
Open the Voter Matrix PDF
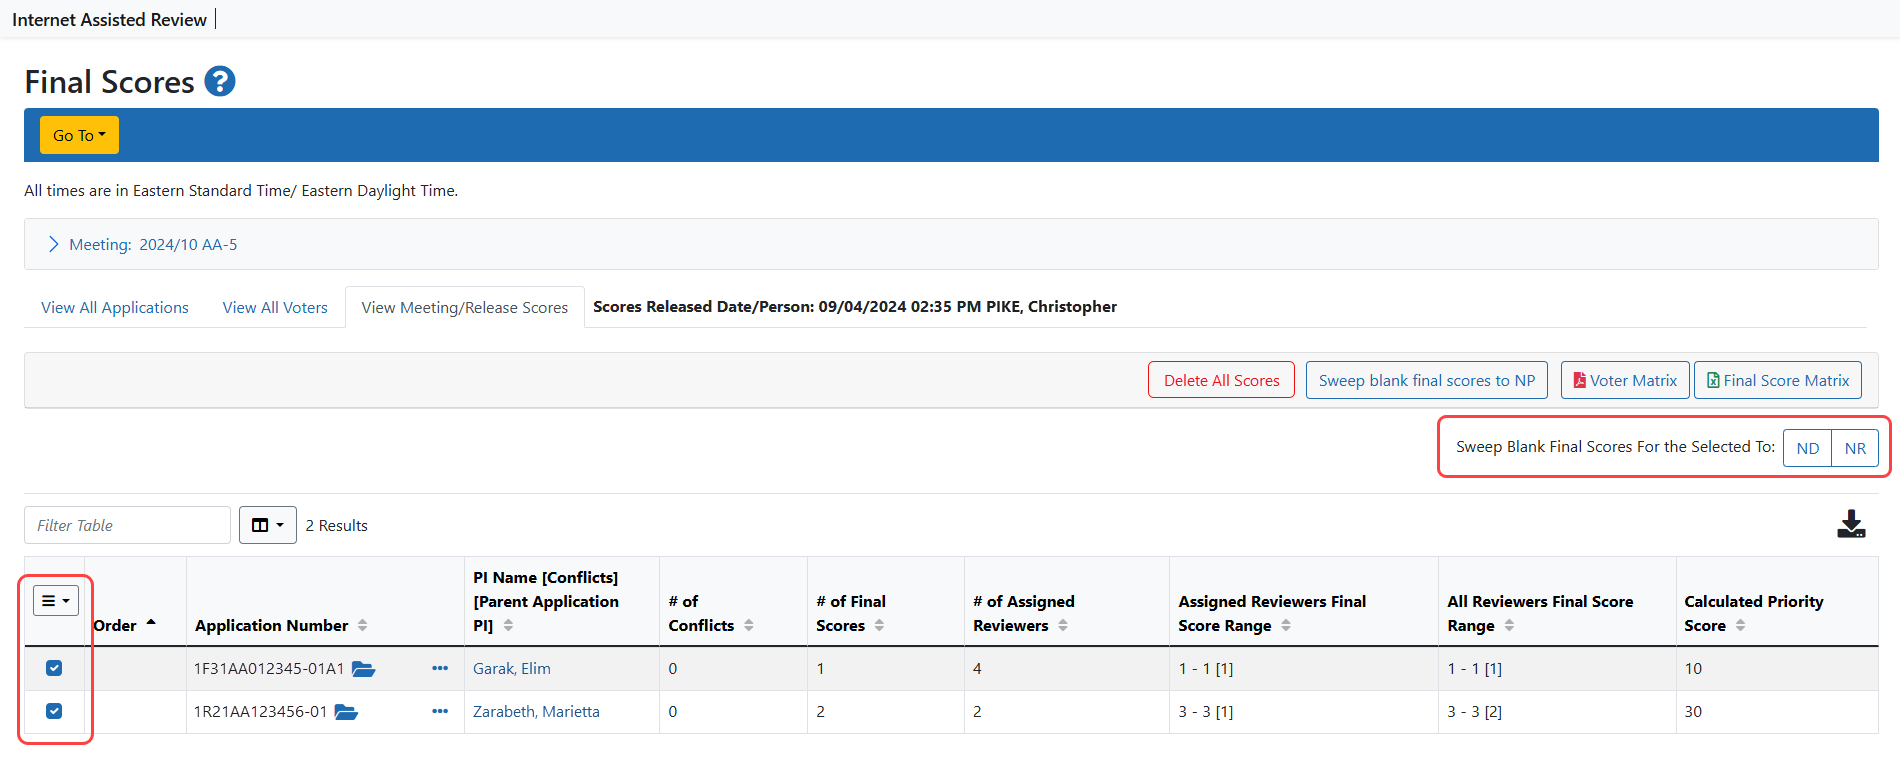[x=1625, y=380]
